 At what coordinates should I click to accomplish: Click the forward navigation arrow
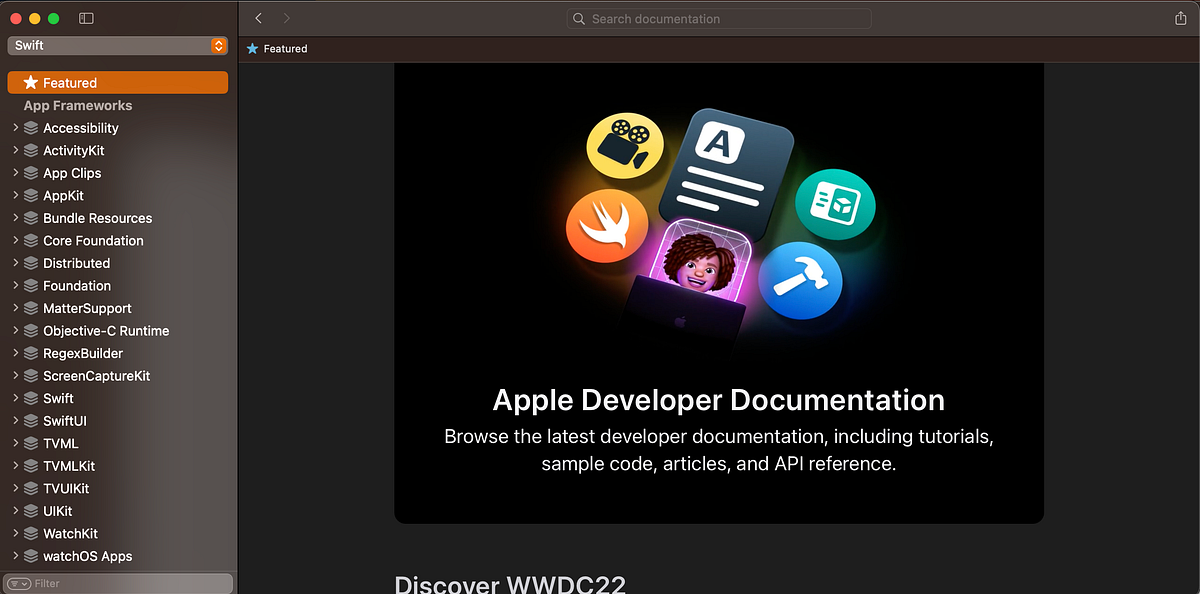tap(286, 17)
